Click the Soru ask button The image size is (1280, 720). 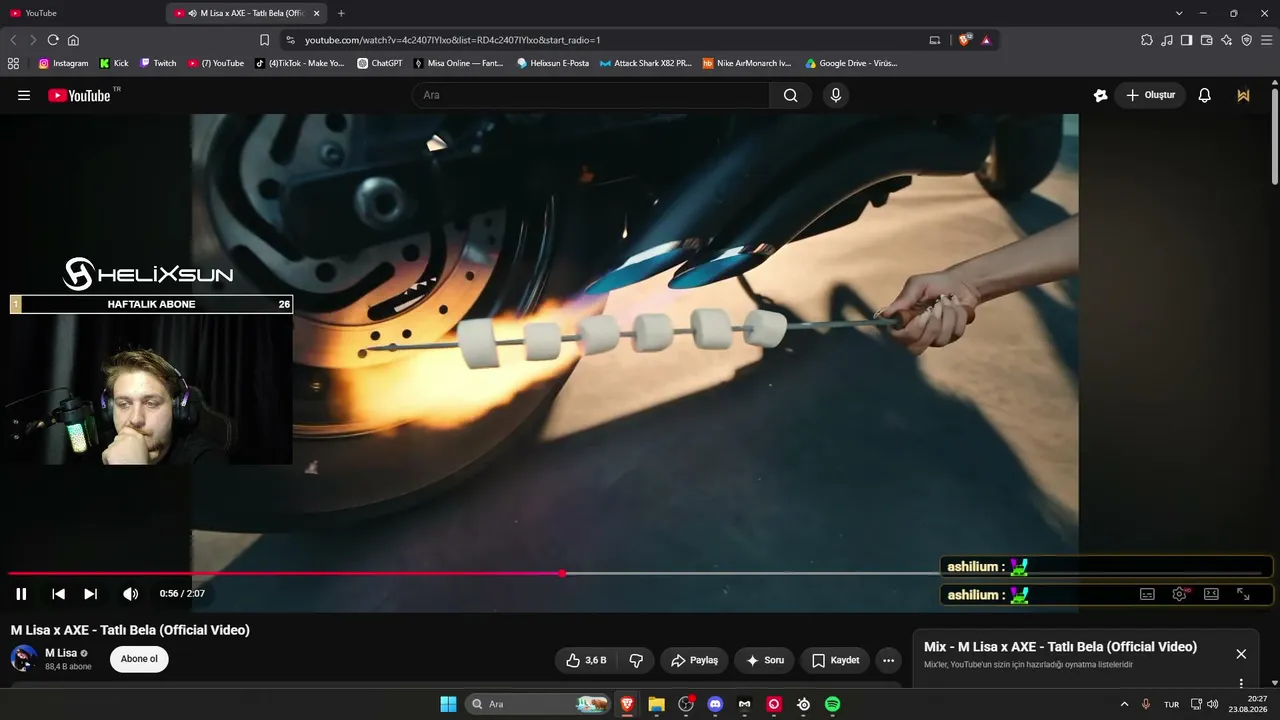click(x=765, y=660)
